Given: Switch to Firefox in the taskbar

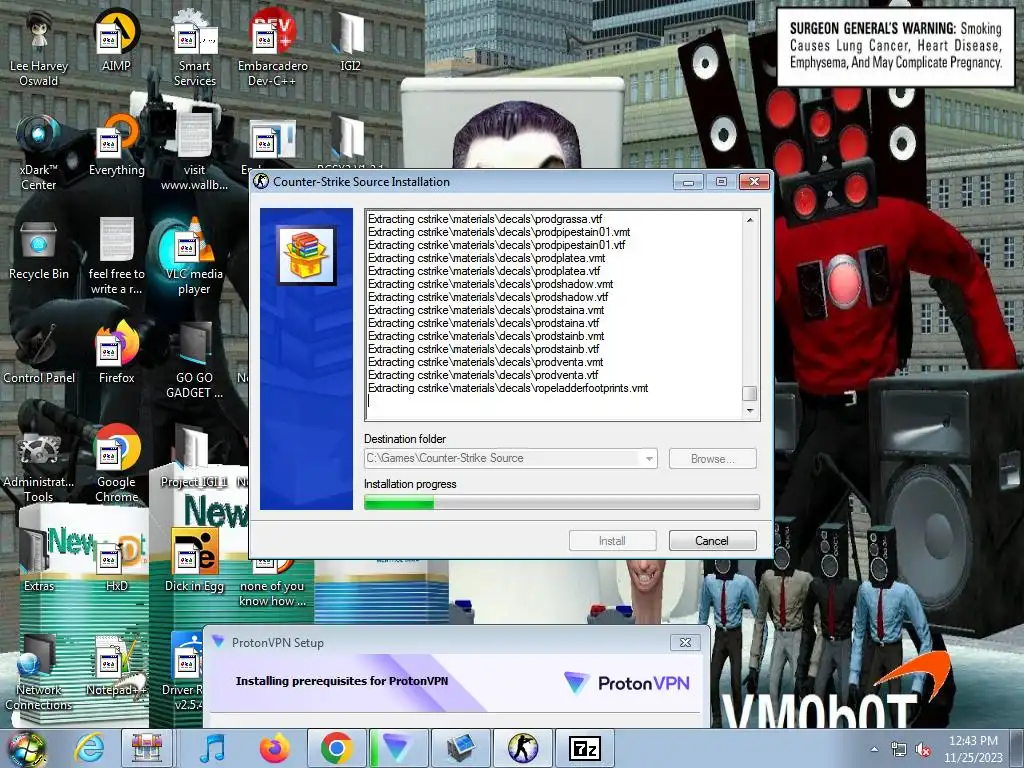Looking at the screenshot, I should click(x=275, y=748).
